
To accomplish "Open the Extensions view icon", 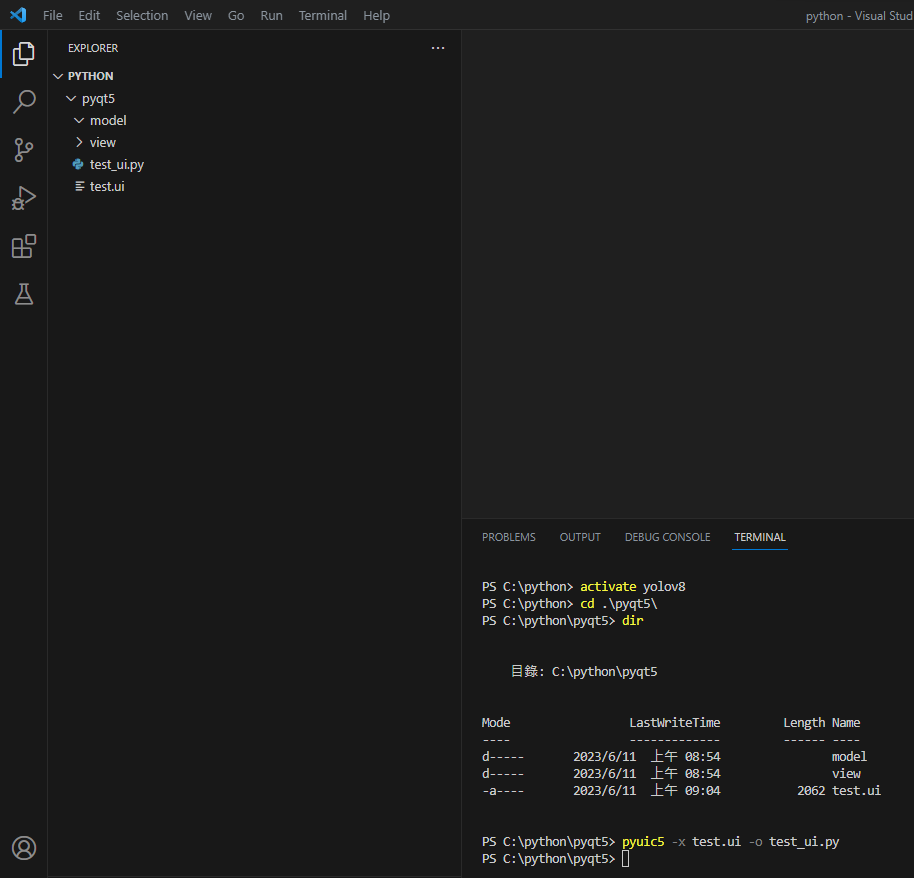I will click(24, 246).
